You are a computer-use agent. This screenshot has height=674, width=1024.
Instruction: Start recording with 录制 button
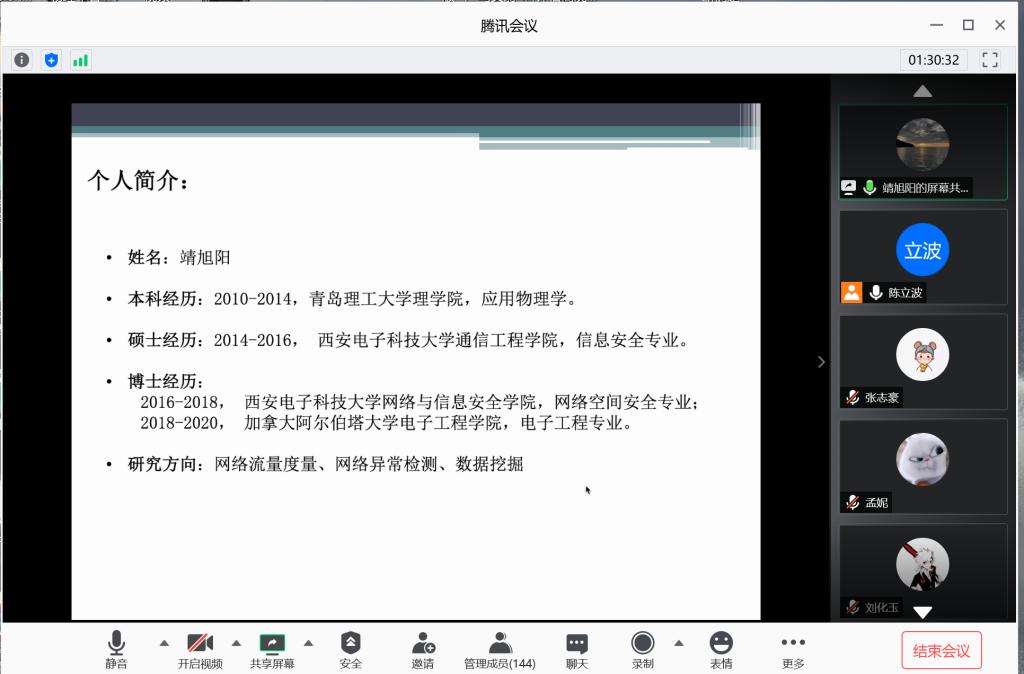(x=642, y=649)
